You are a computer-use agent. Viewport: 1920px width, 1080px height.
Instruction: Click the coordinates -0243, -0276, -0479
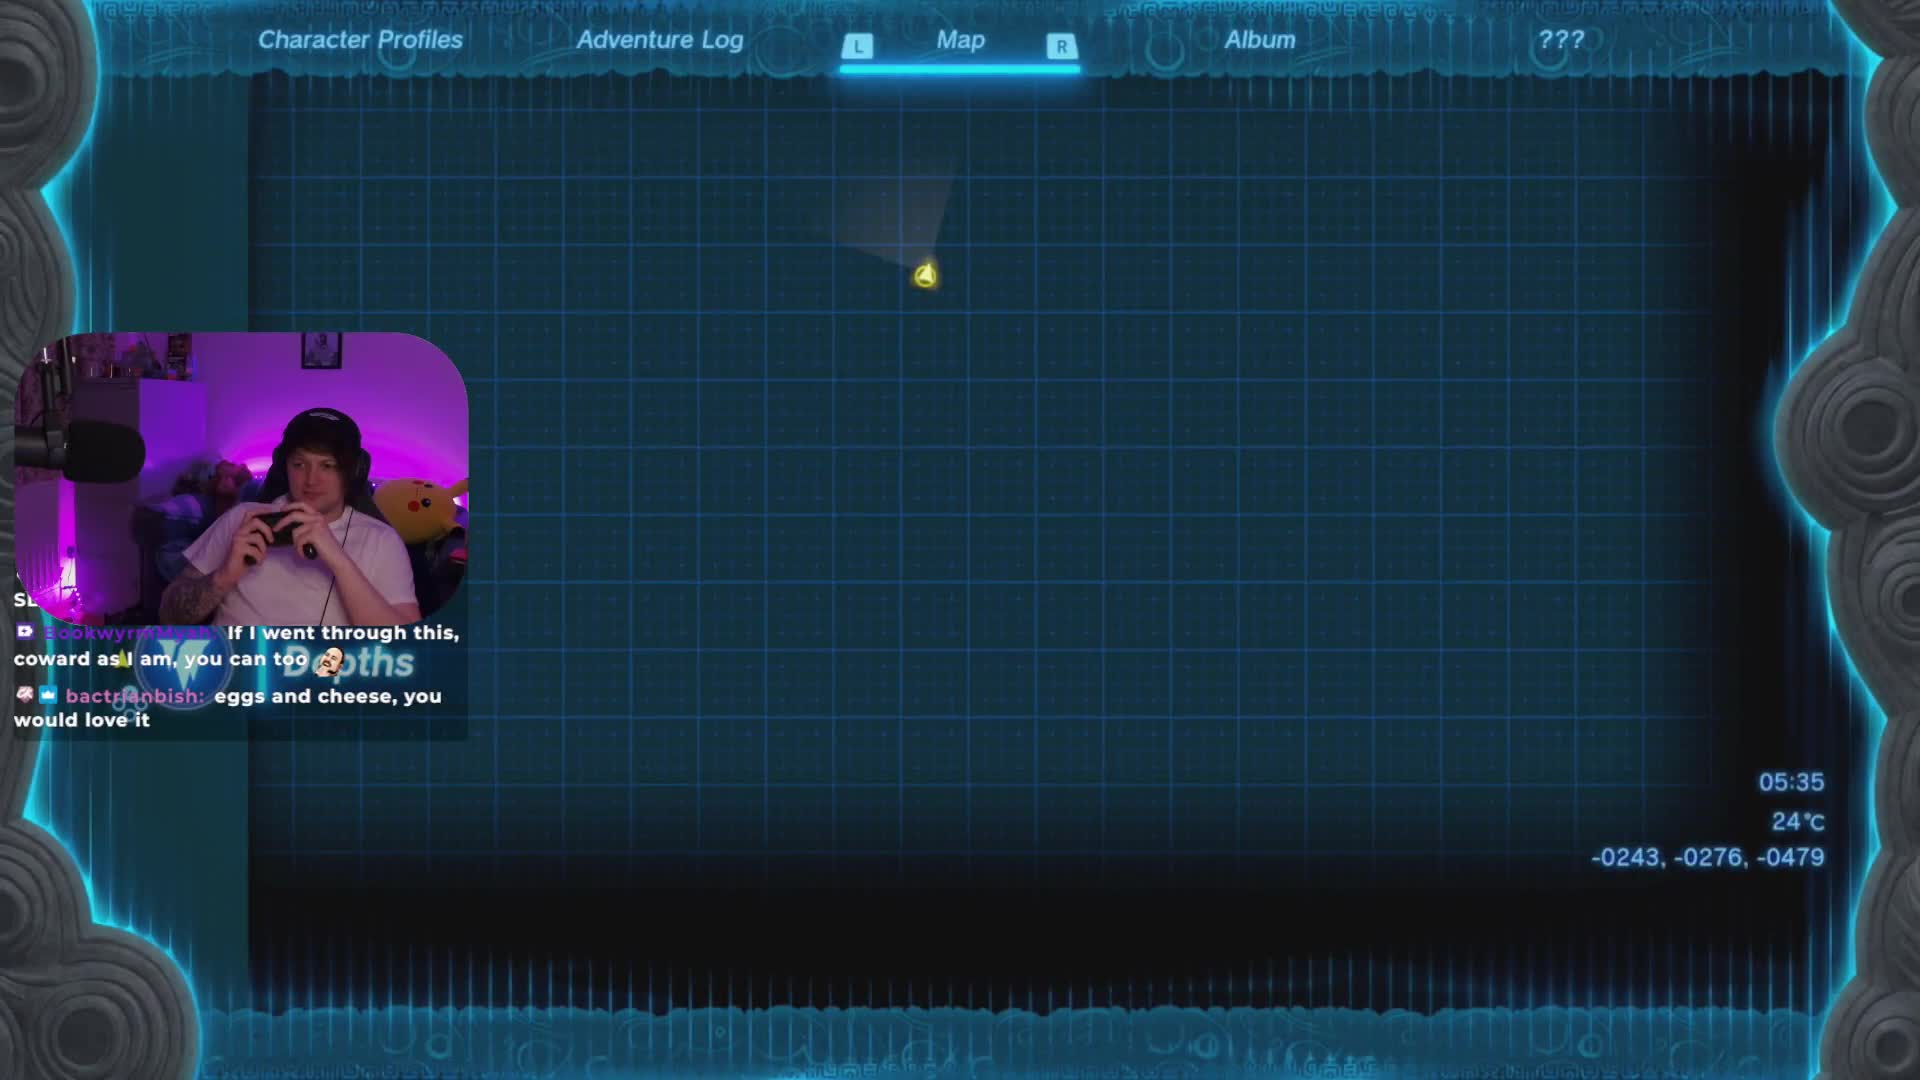click(x=1708, y=857)
